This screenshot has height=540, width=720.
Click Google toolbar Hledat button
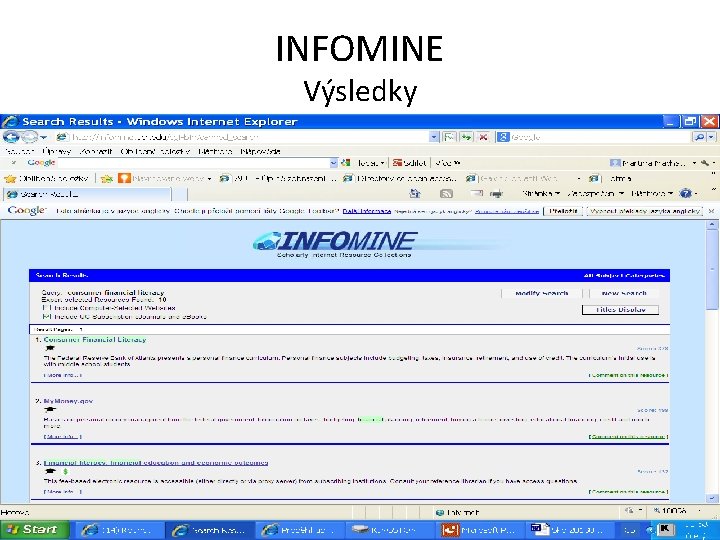coord(364,163)
